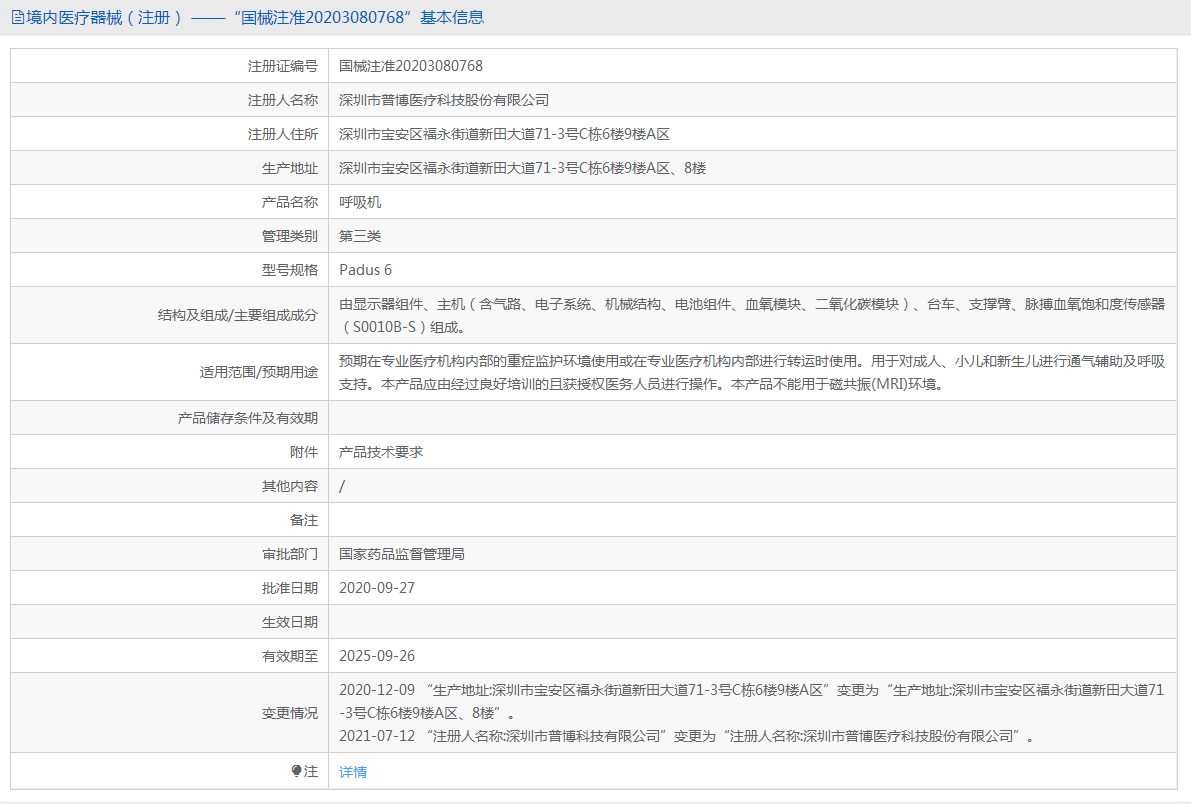Click the empty 生效日期 value cell
This screenshot has height=804, width=1191.
750,622
